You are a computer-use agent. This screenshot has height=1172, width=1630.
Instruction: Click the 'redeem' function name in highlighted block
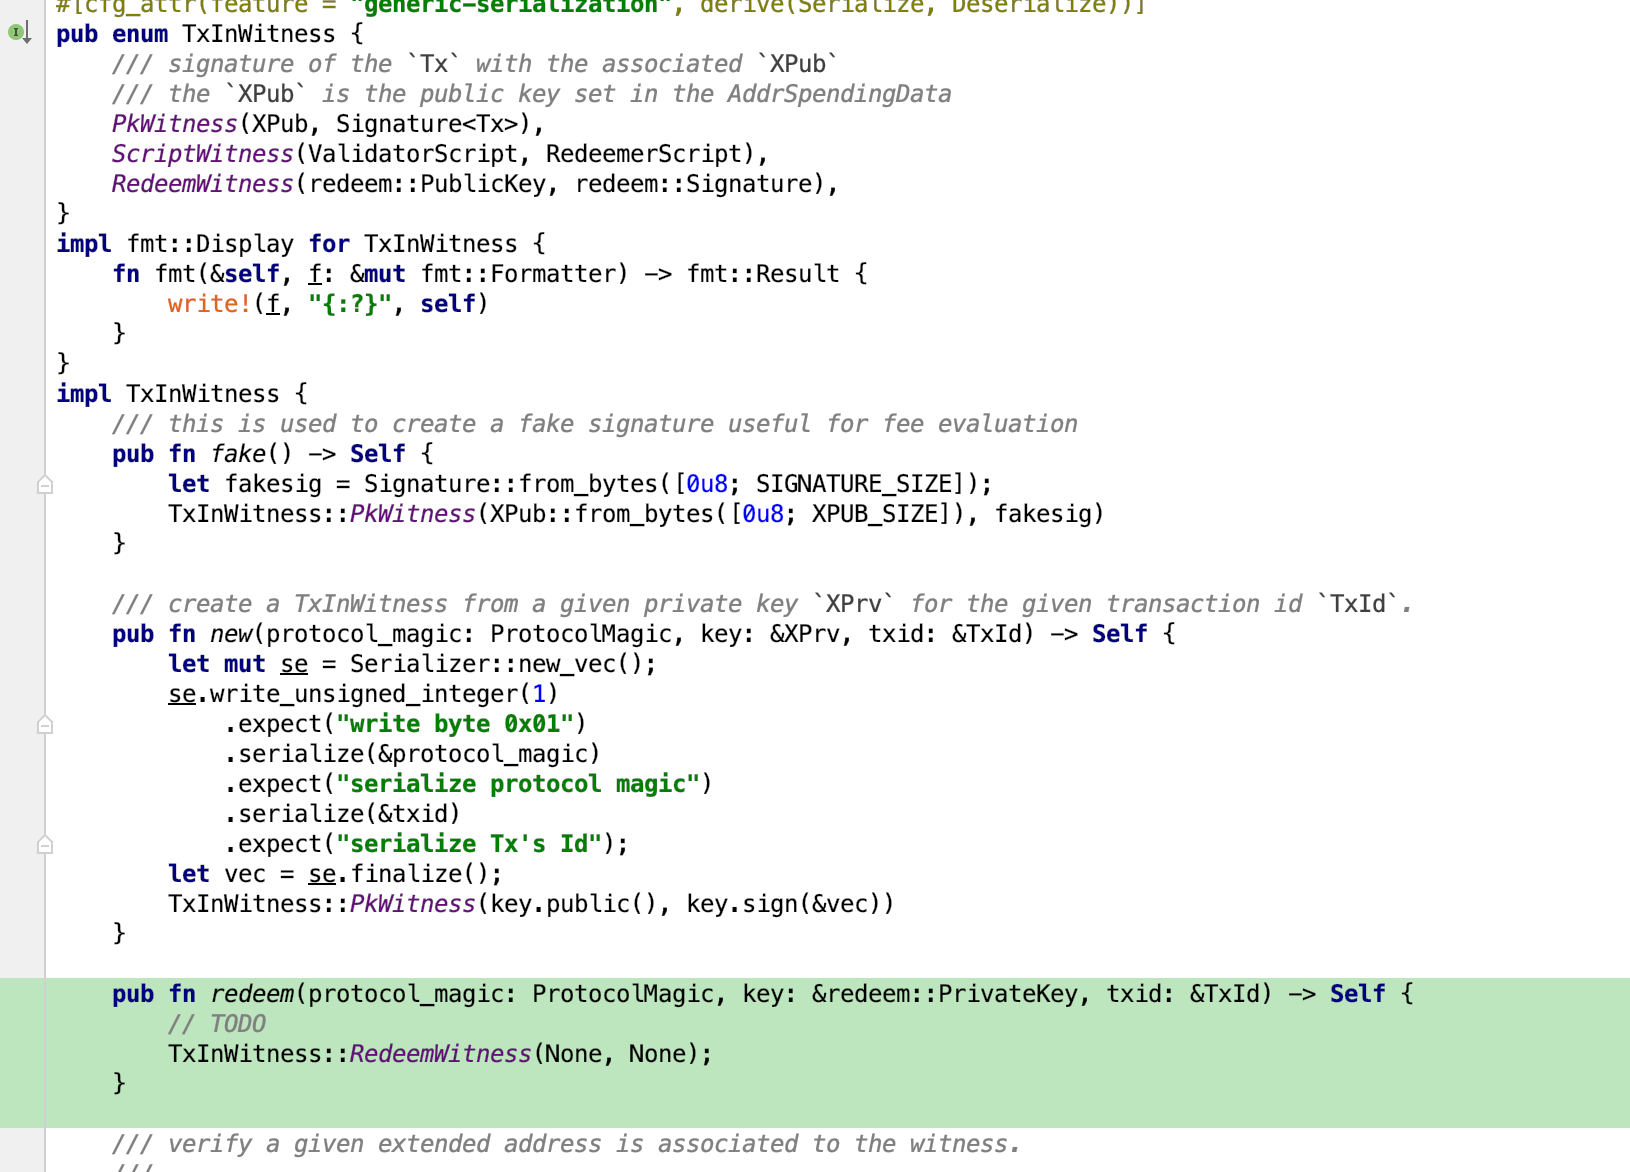pos(252,994)
